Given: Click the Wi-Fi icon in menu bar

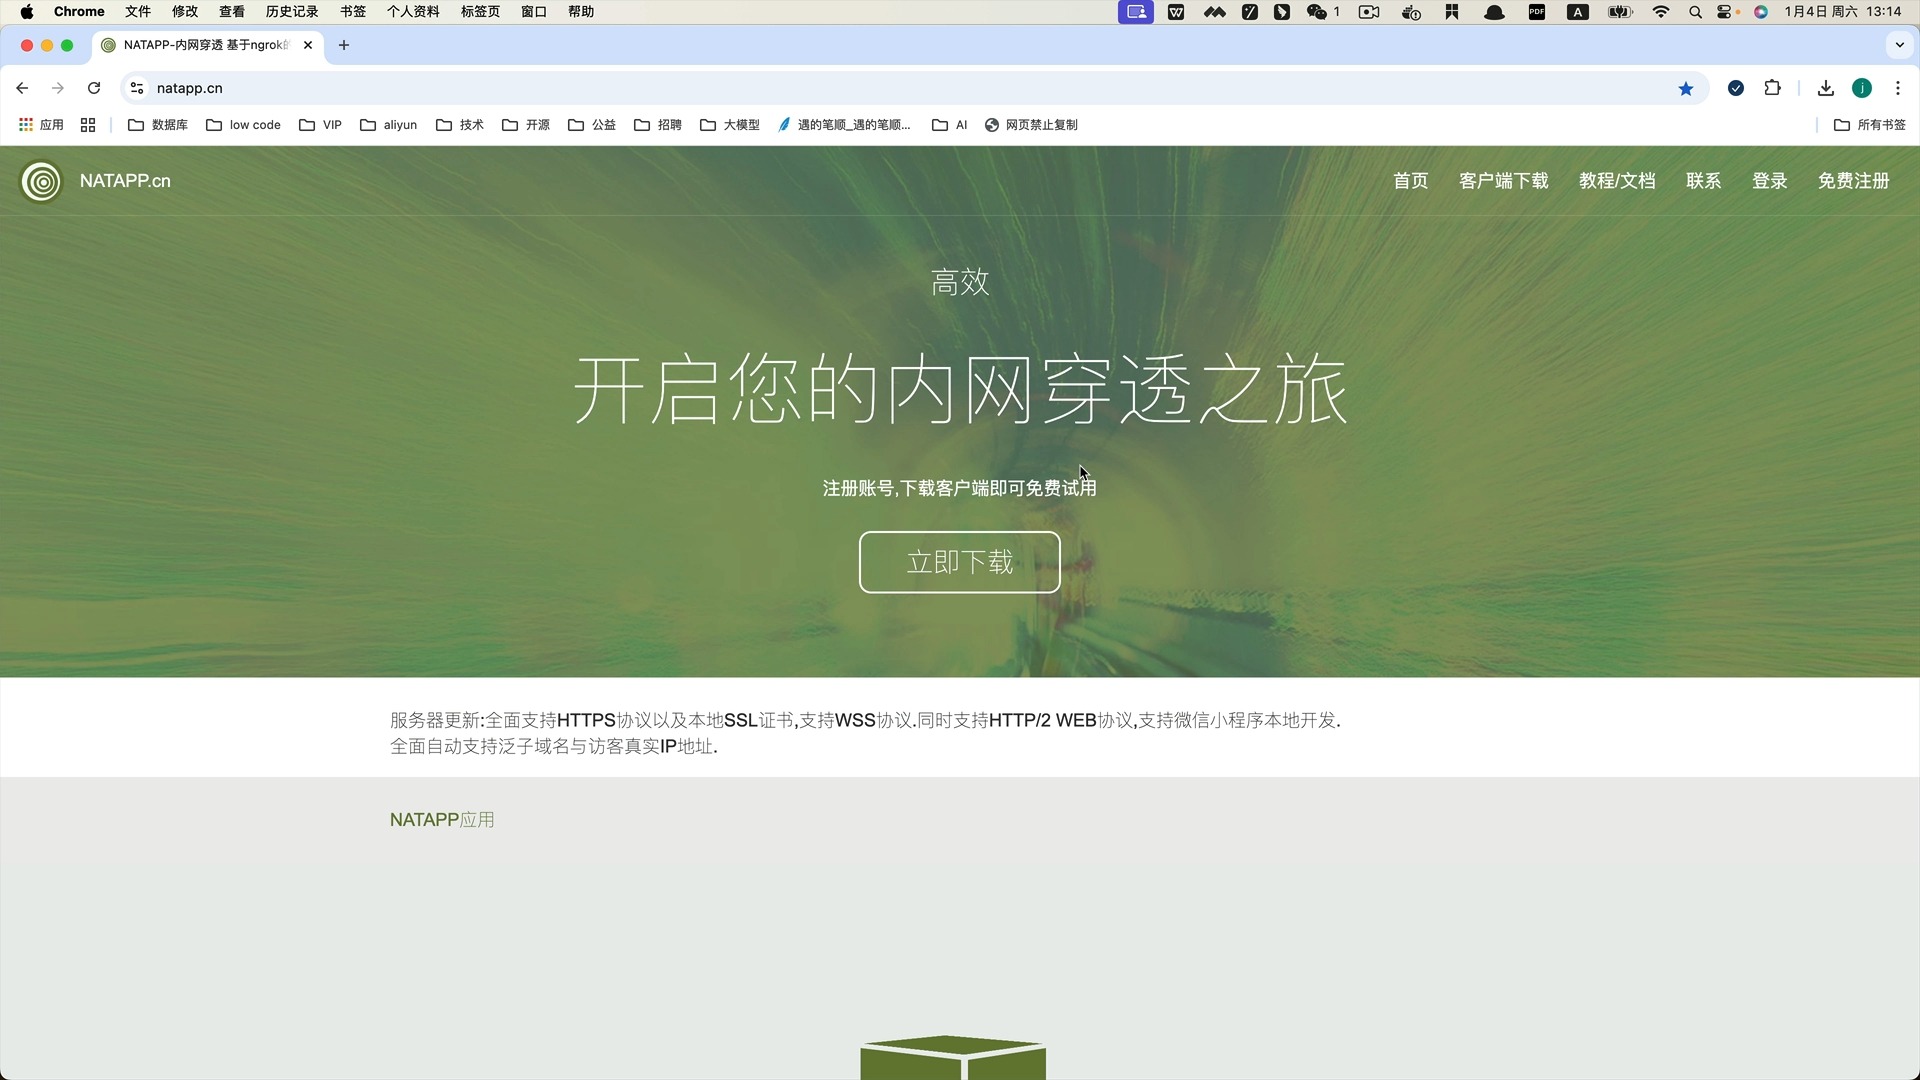Looking at the screenshot, I should click(x=1661, y=12).
